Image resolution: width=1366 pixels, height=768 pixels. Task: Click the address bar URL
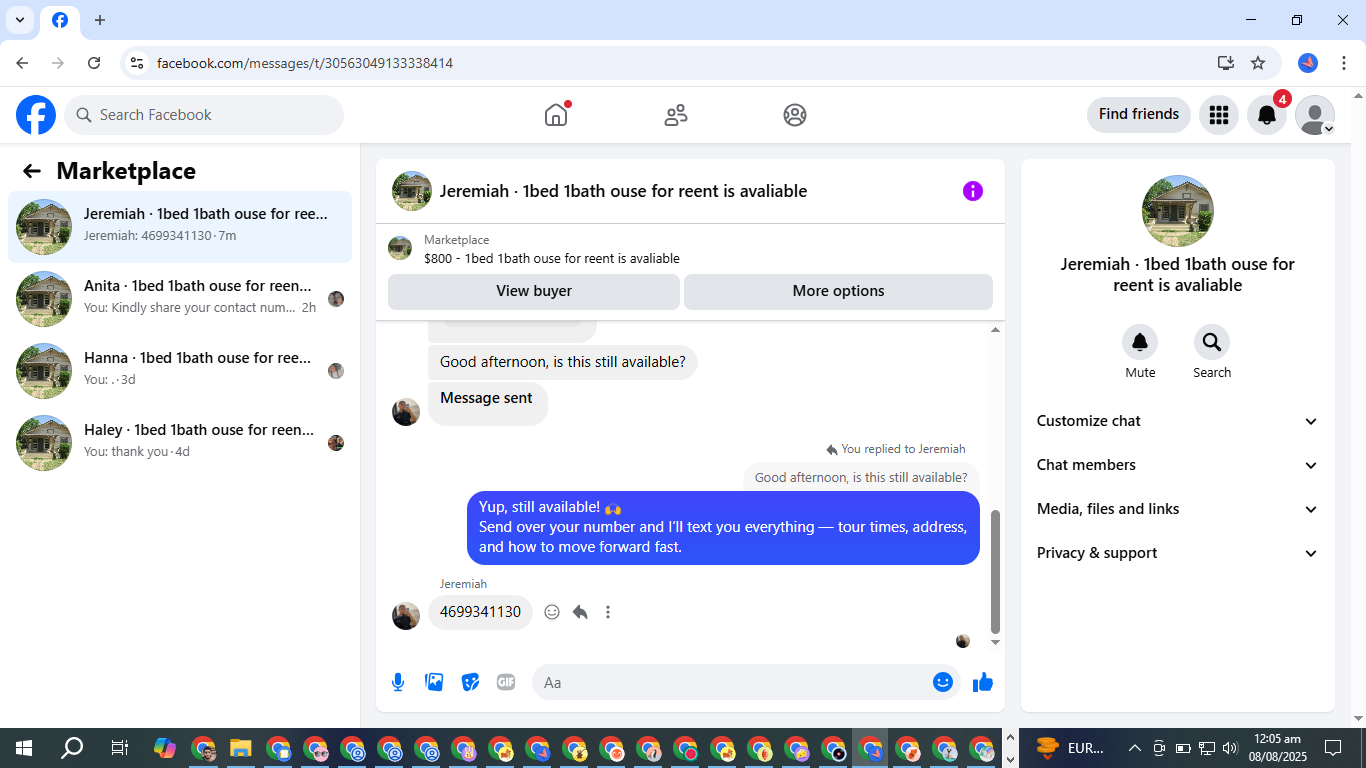[305, 63]
